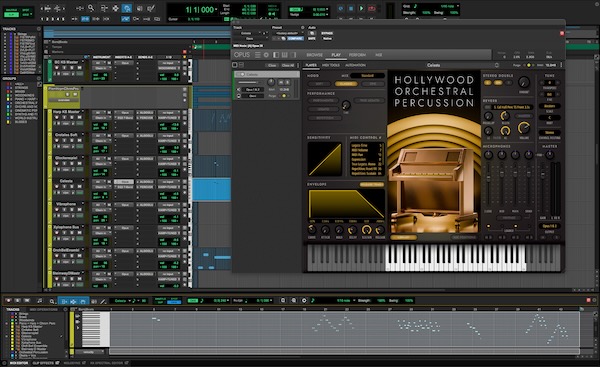
Task: Mute the Celesta instance with its M button
Action: pos(281,82)
